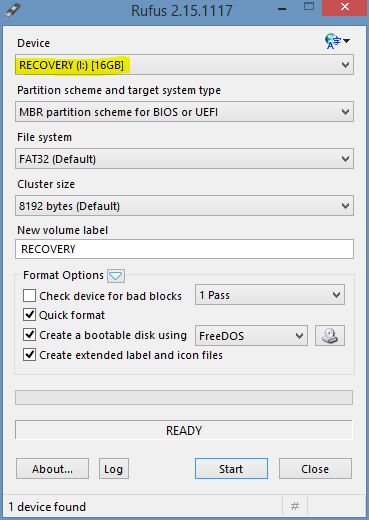Image resolution: width=369 pixels, height=520 pixels.
Task: Open the FreeDOS boot type dropdown
Action: tap(251, 336)
